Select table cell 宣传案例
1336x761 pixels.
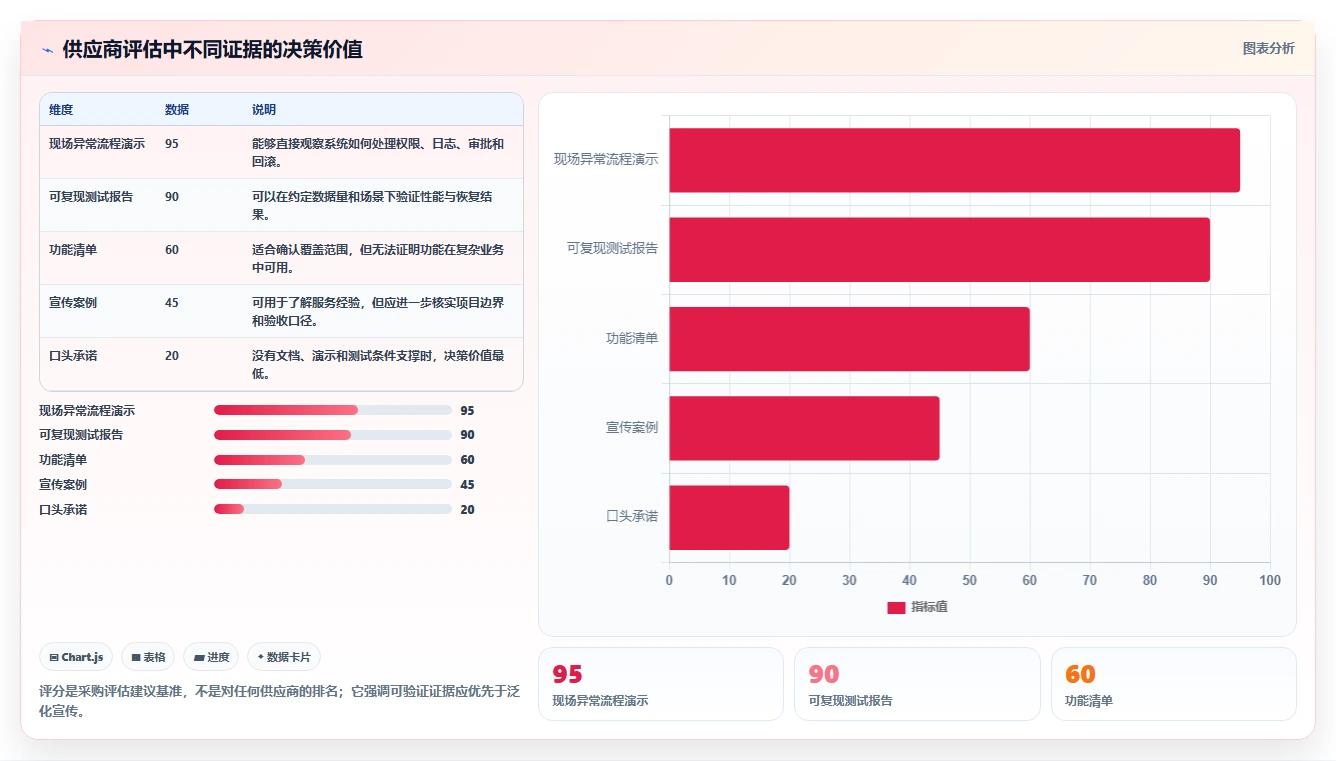pos(73,303)
